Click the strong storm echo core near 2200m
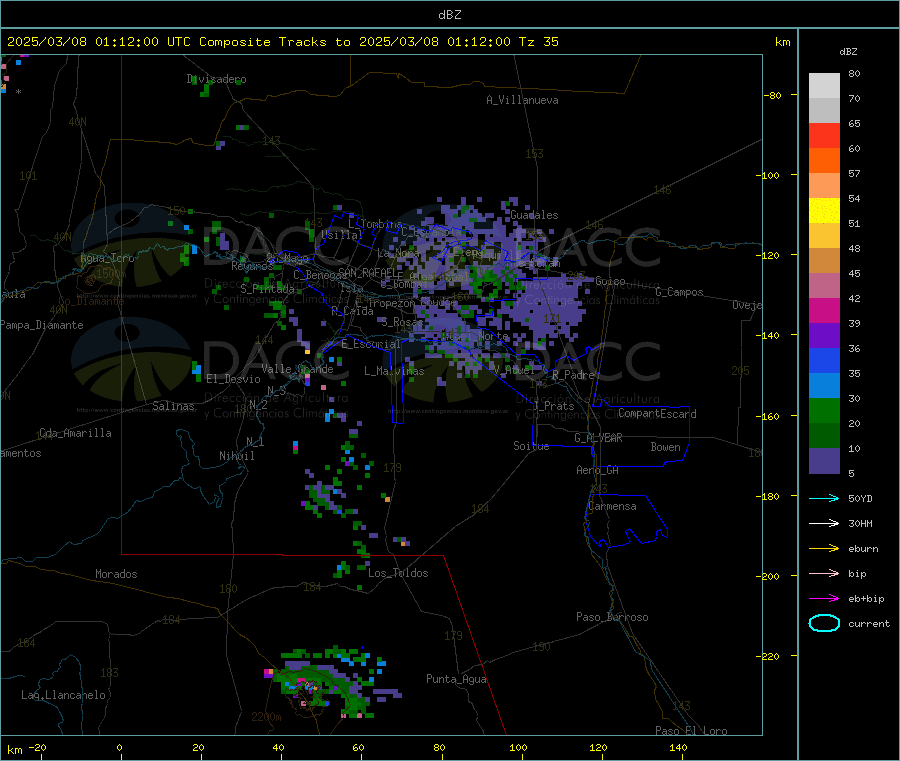Screen dimensions: 900x761 click(x=309, y=686)
